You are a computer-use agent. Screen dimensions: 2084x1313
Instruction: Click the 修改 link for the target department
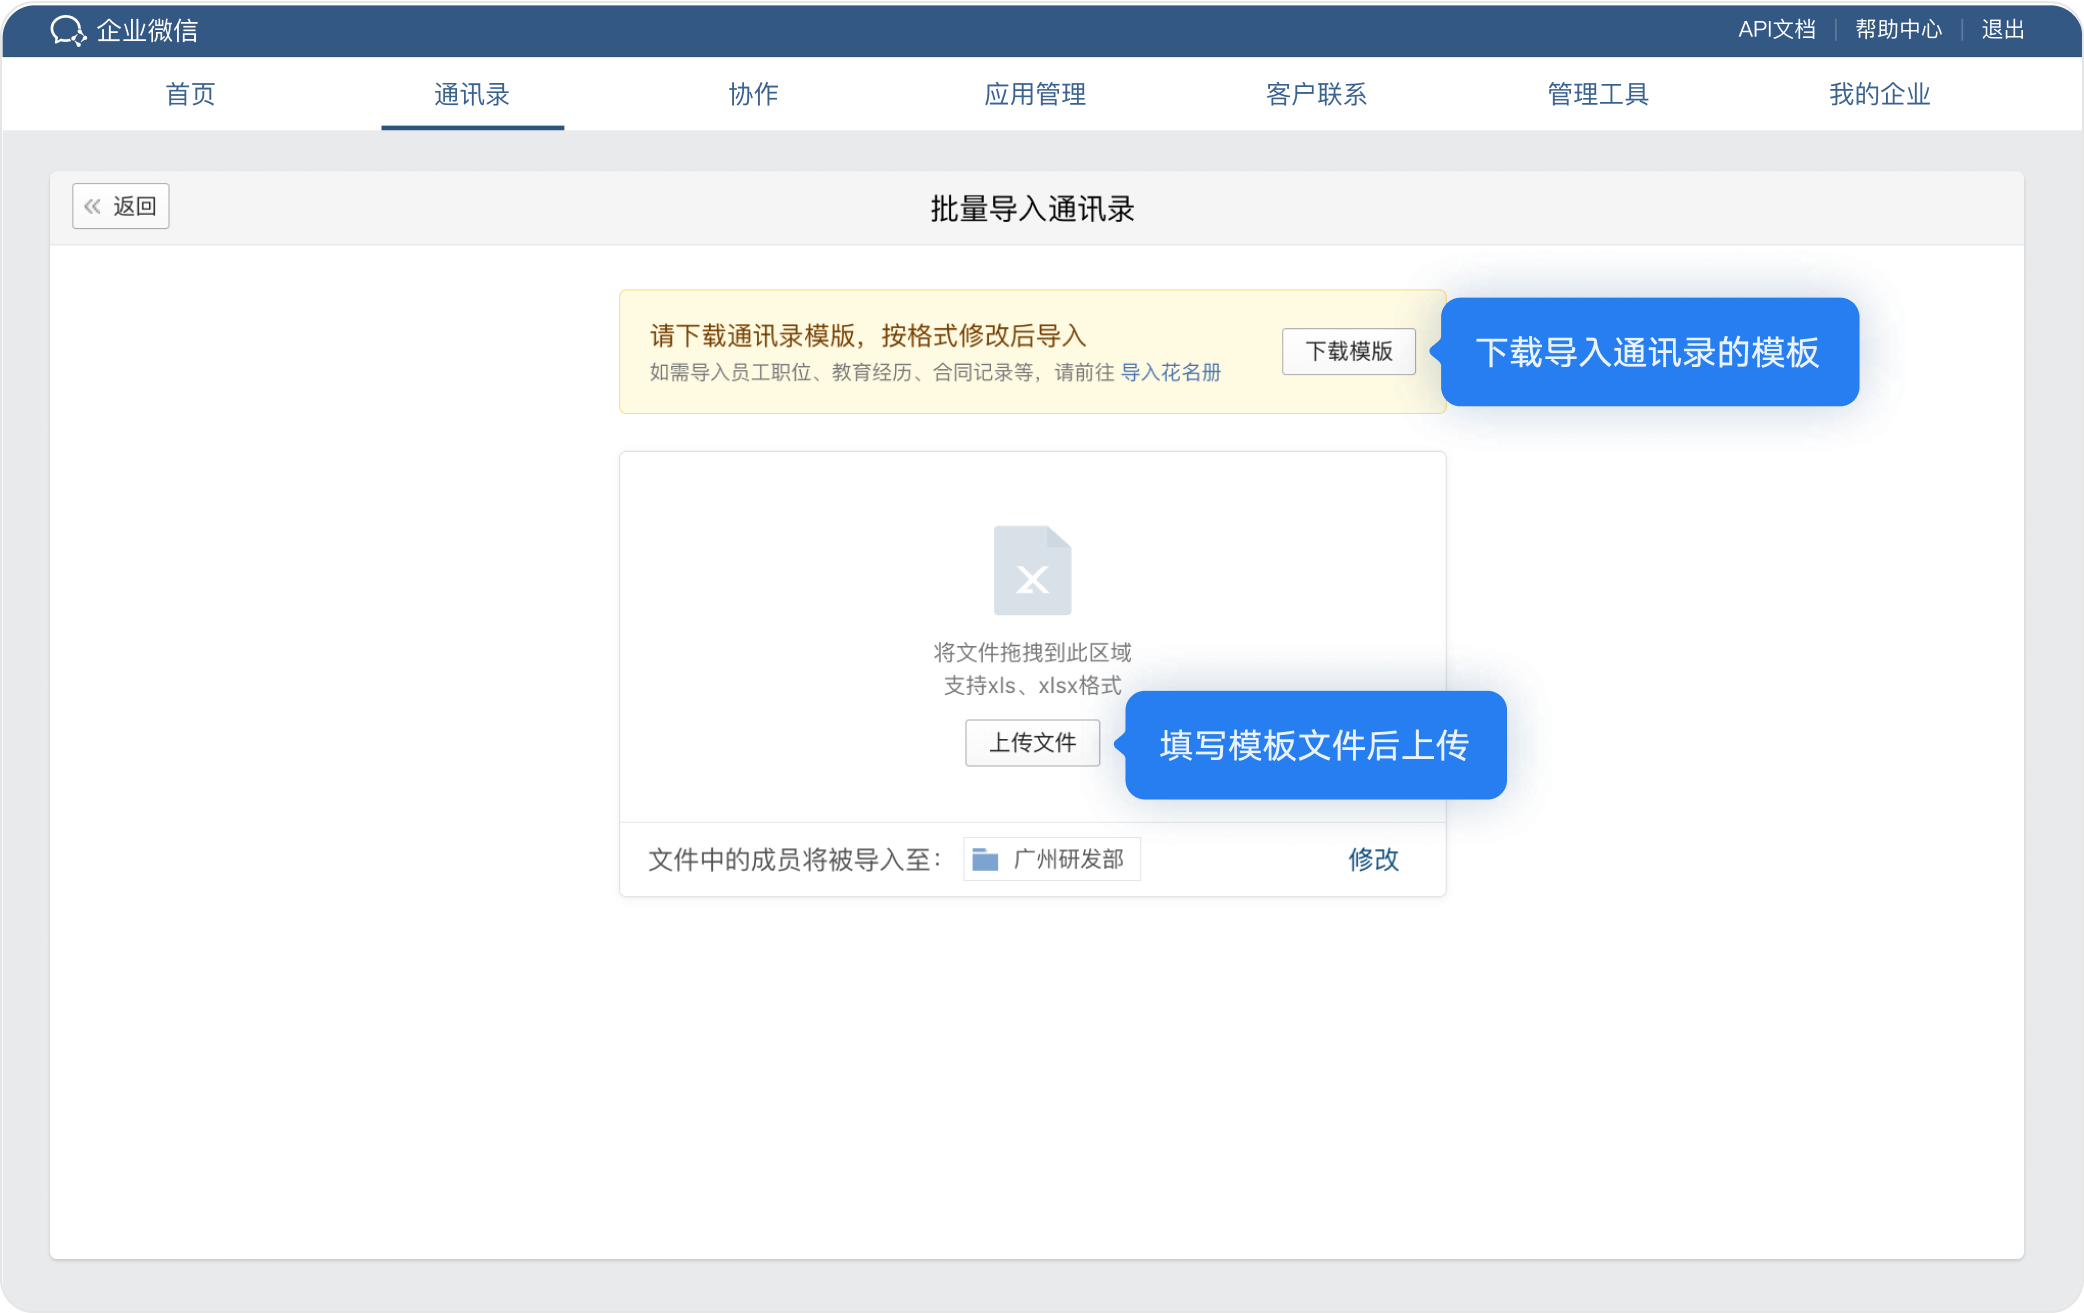1373,859
